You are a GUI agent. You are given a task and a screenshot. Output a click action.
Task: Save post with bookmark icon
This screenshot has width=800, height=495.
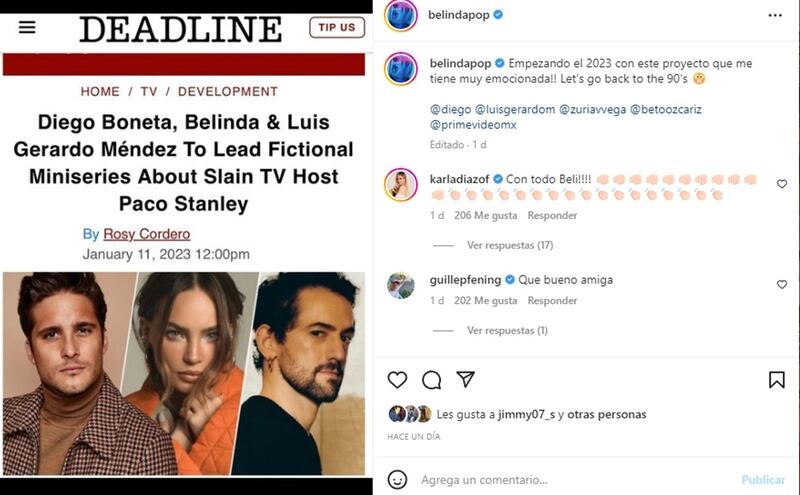(x=777, y=380)
